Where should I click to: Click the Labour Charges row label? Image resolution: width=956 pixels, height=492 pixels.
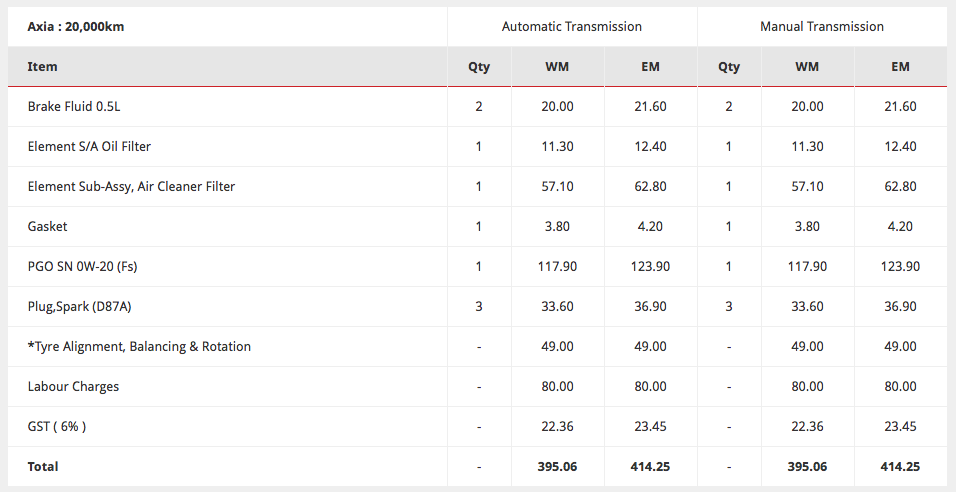tap(73, 387)
